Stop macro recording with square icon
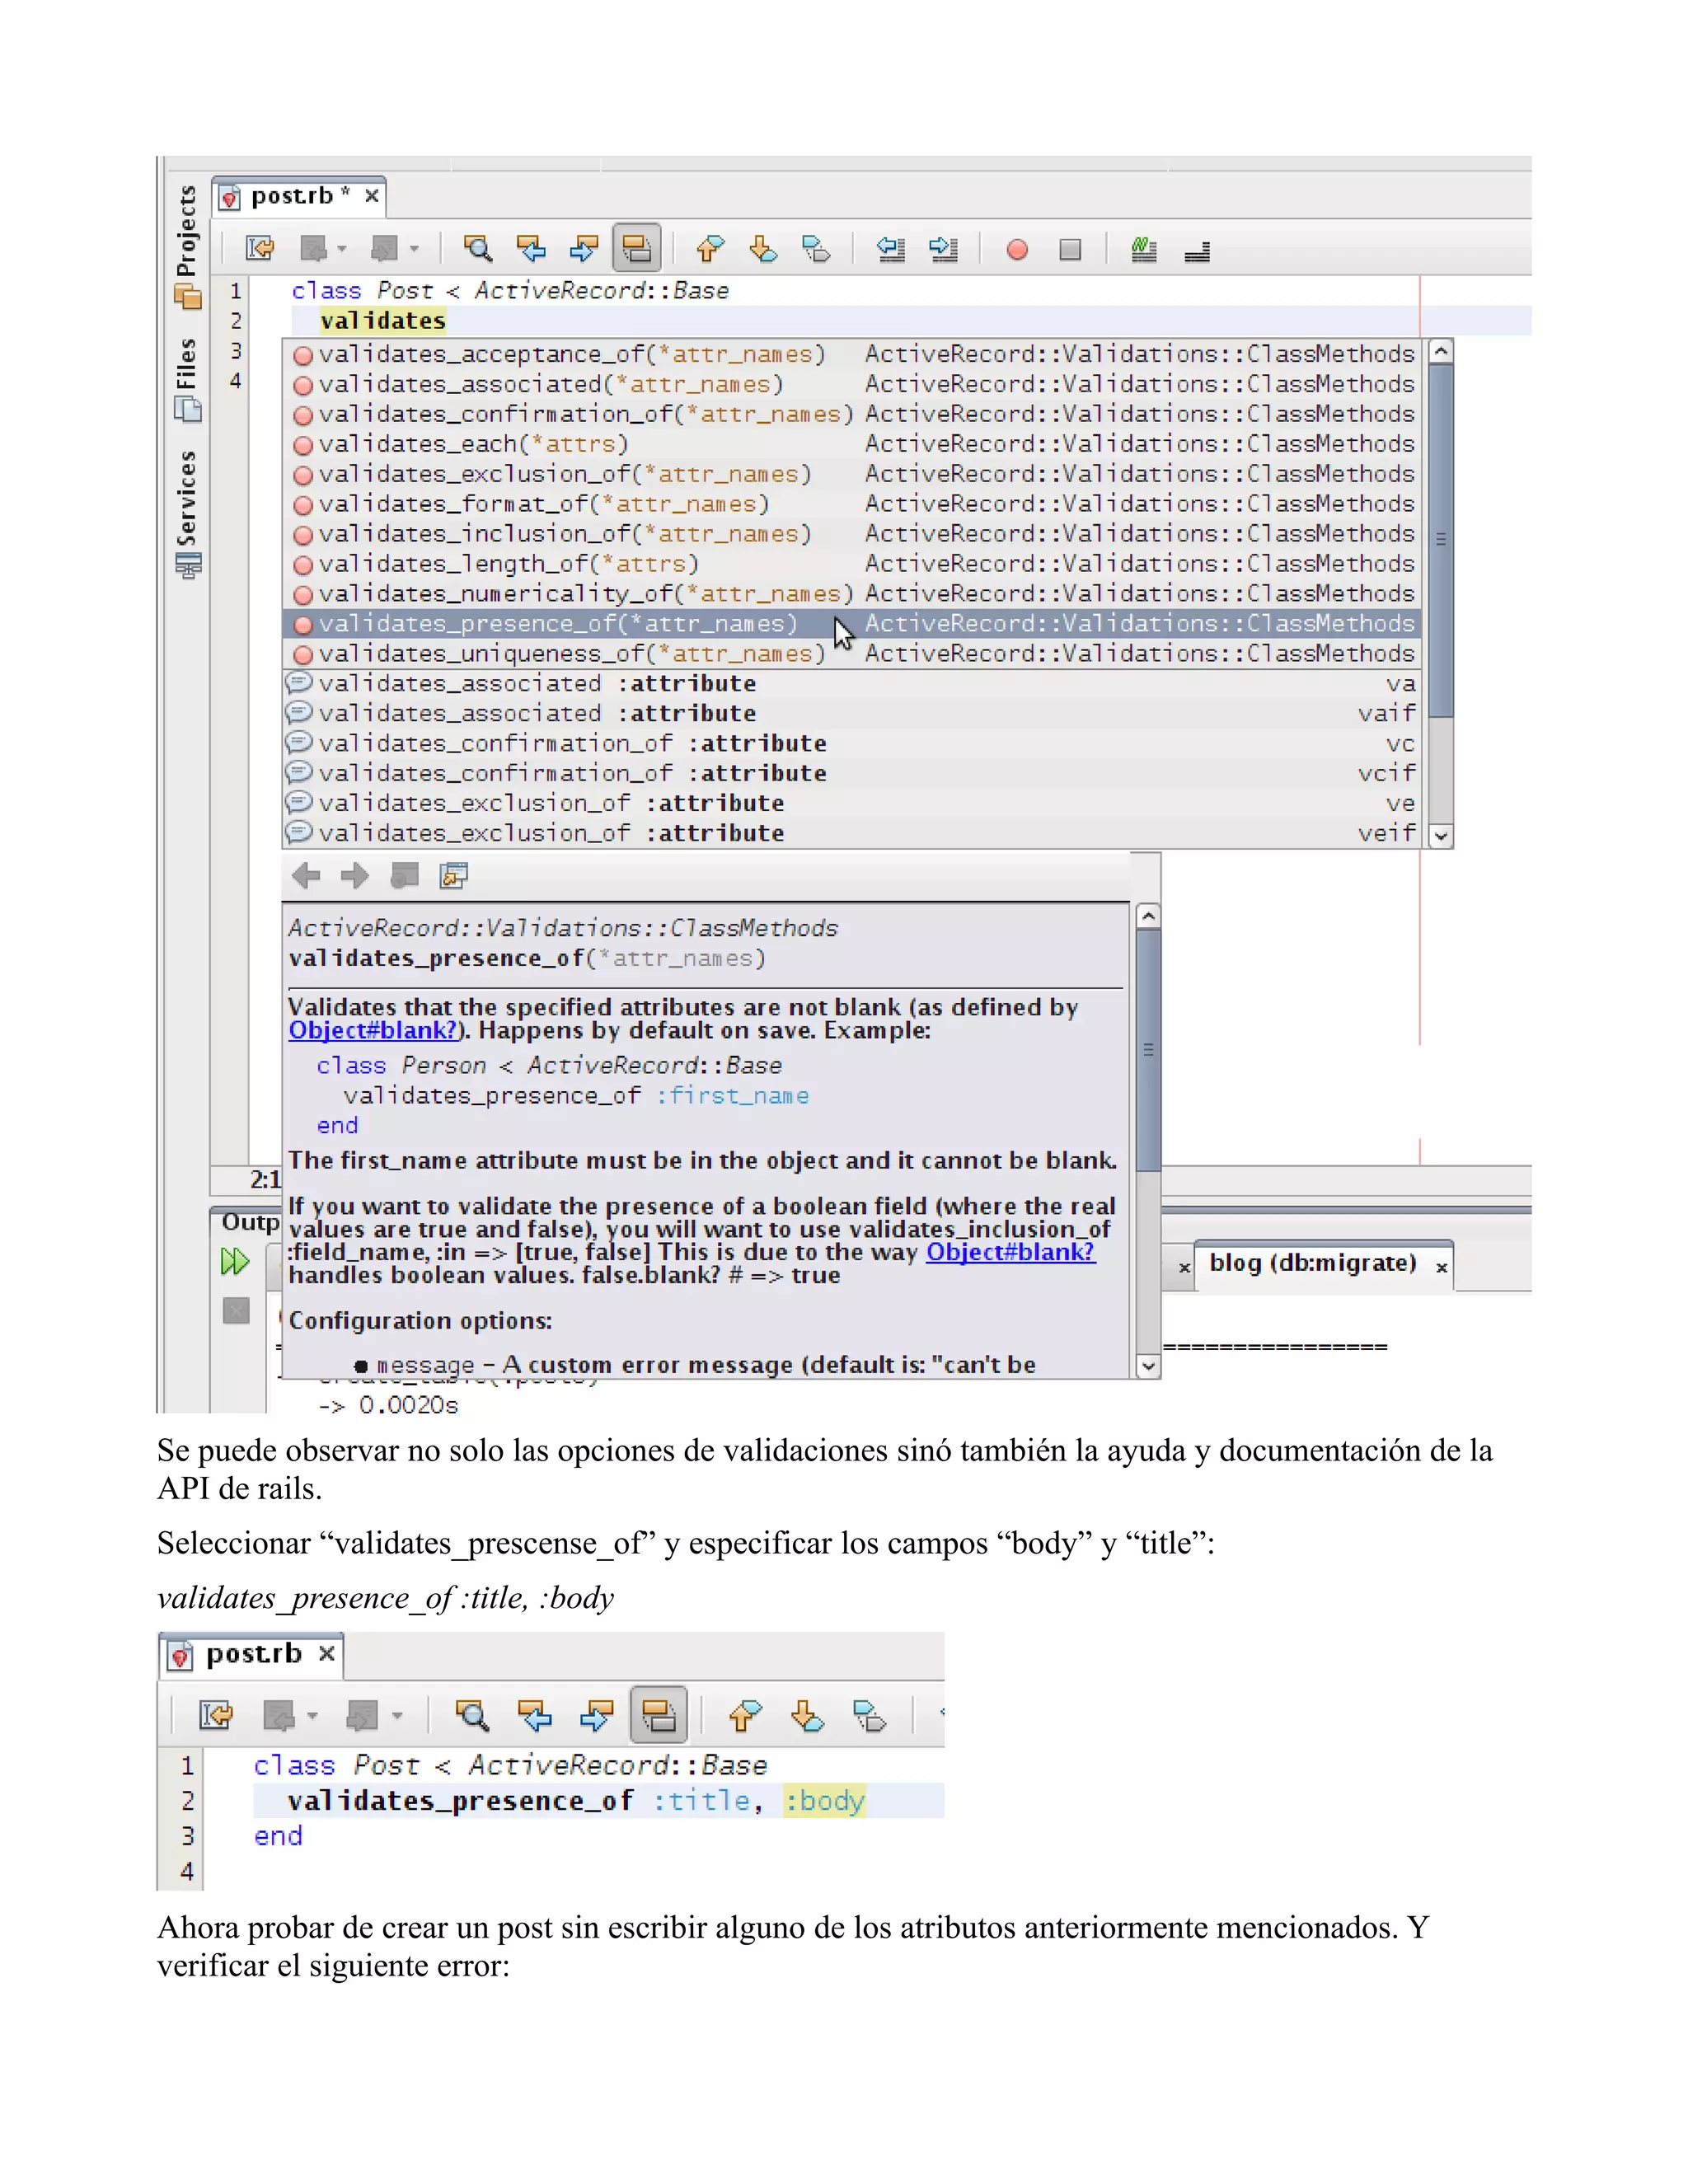This screenshot has height=2184, width=1688. pyautogui.click(x=1070, y=249)
